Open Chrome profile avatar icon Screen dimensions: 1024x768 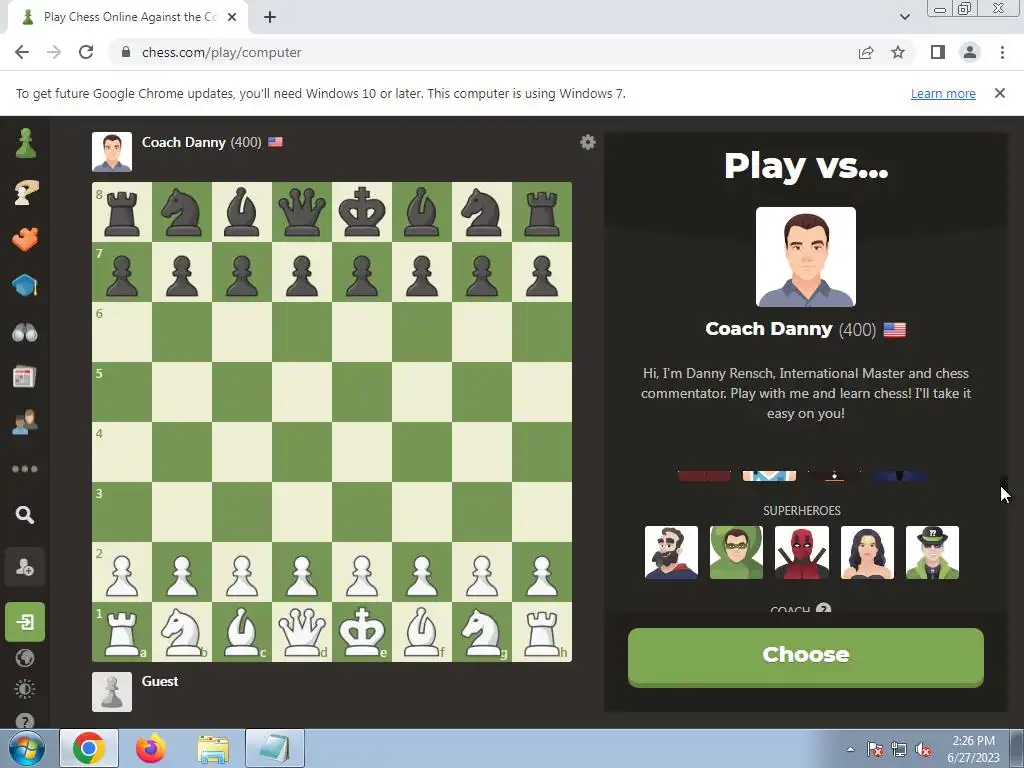point(970,52)
